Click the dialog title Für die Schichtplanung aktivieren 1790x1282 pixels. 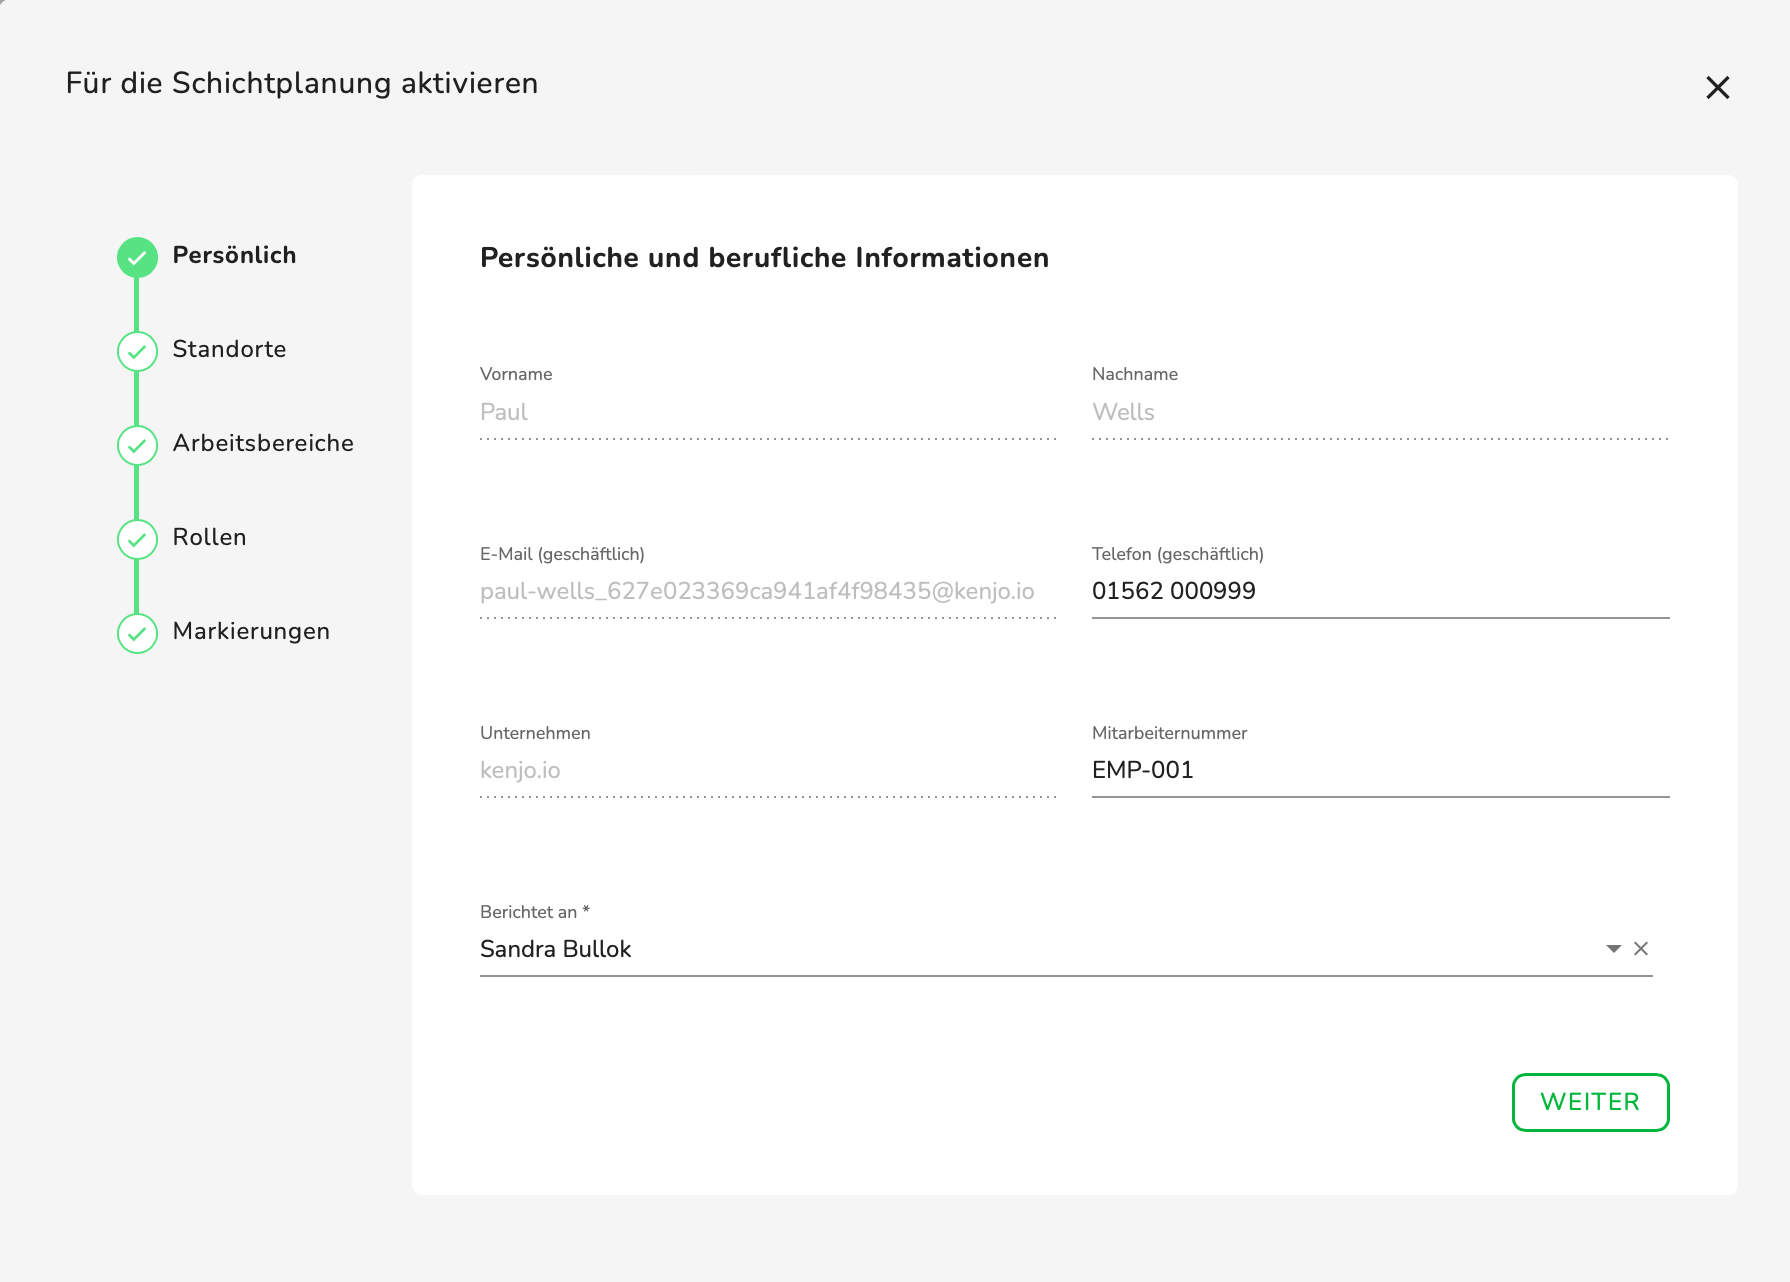tap(302, 83)
